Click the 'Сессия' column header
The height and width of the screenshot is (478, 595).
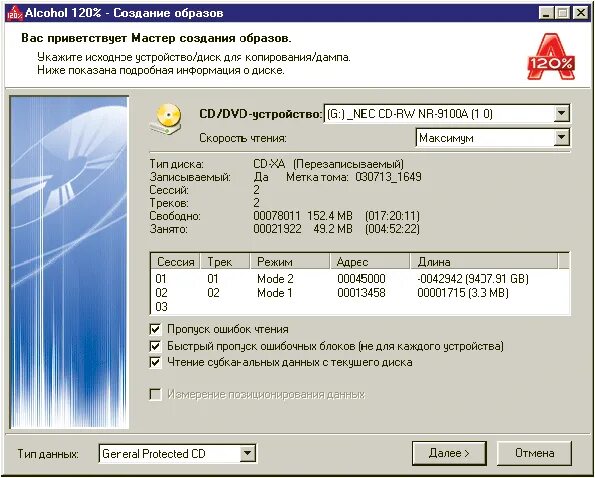coord(175,262)
